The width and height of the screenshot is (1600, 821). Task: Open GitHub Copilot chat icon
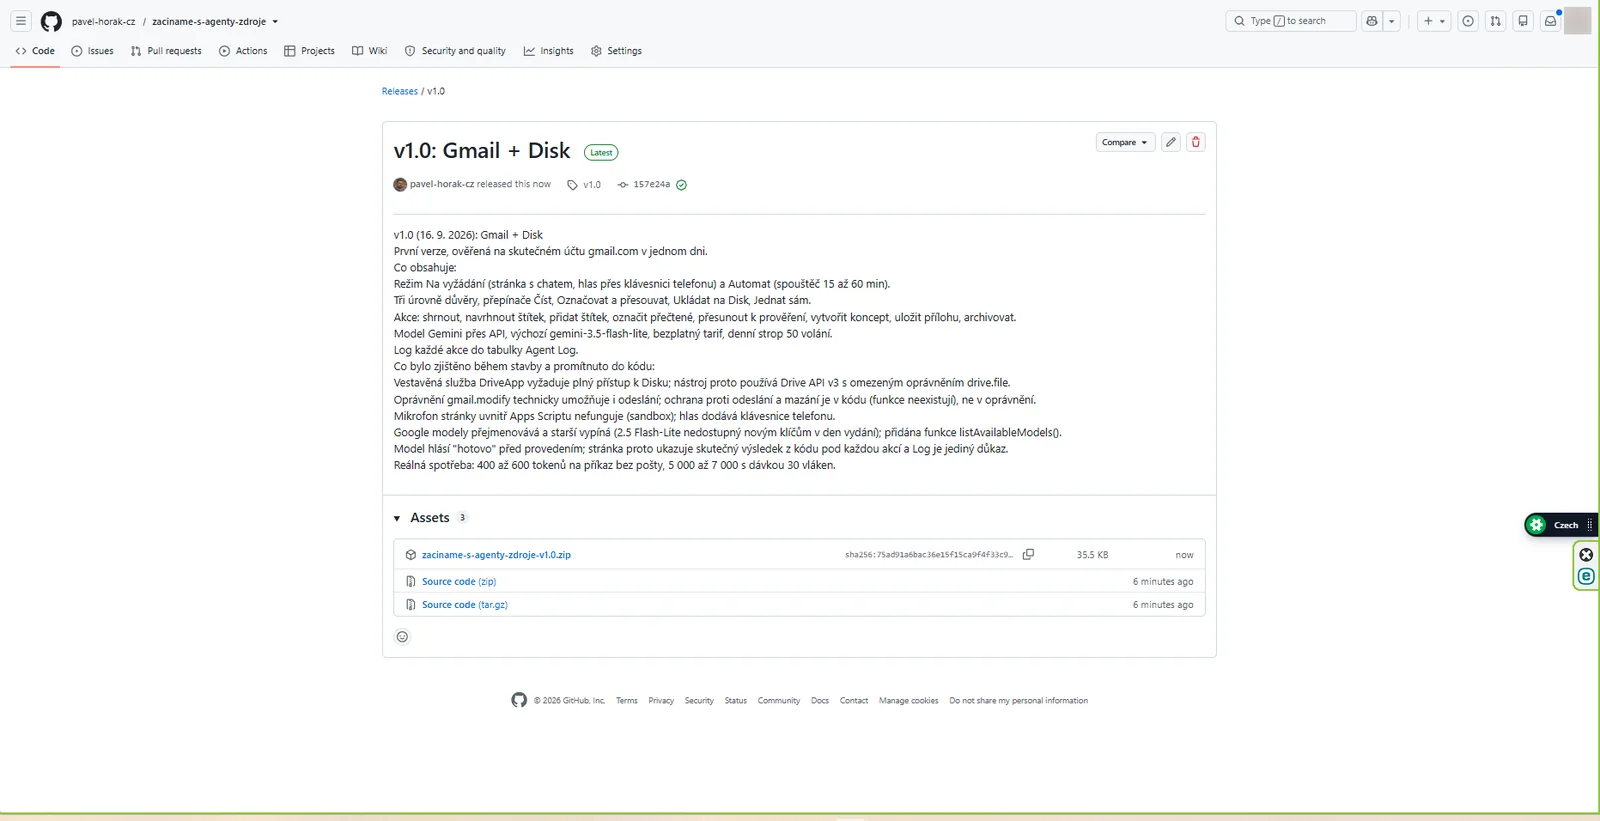coord(1372,21)
